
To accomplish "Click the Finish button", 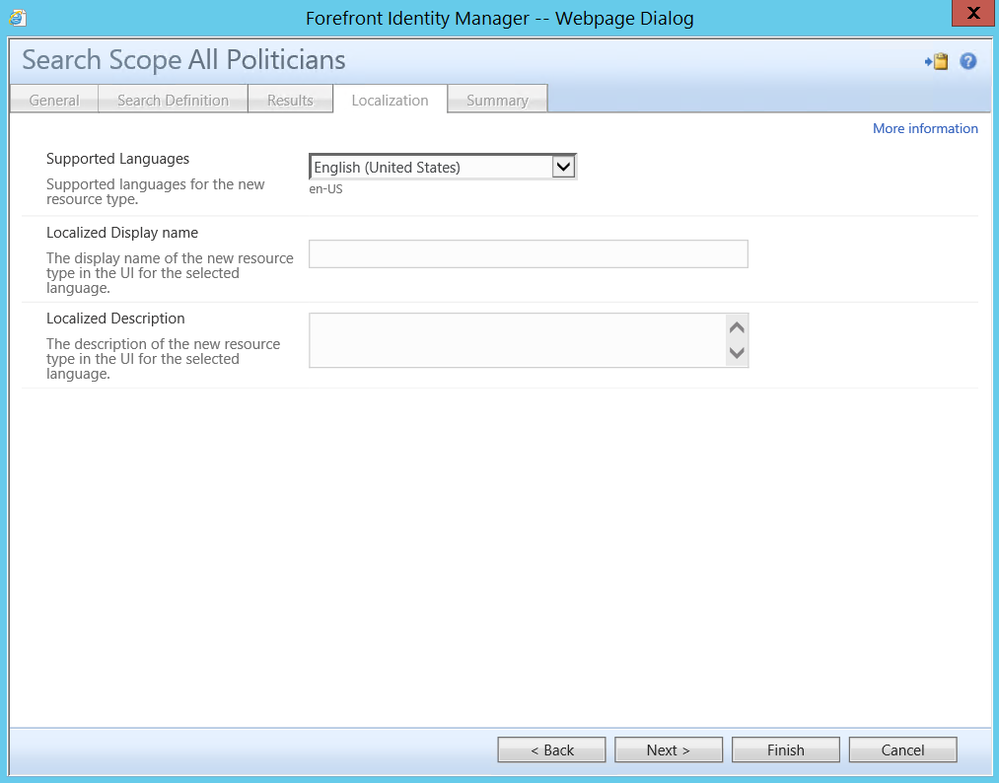I will (786, 750).
